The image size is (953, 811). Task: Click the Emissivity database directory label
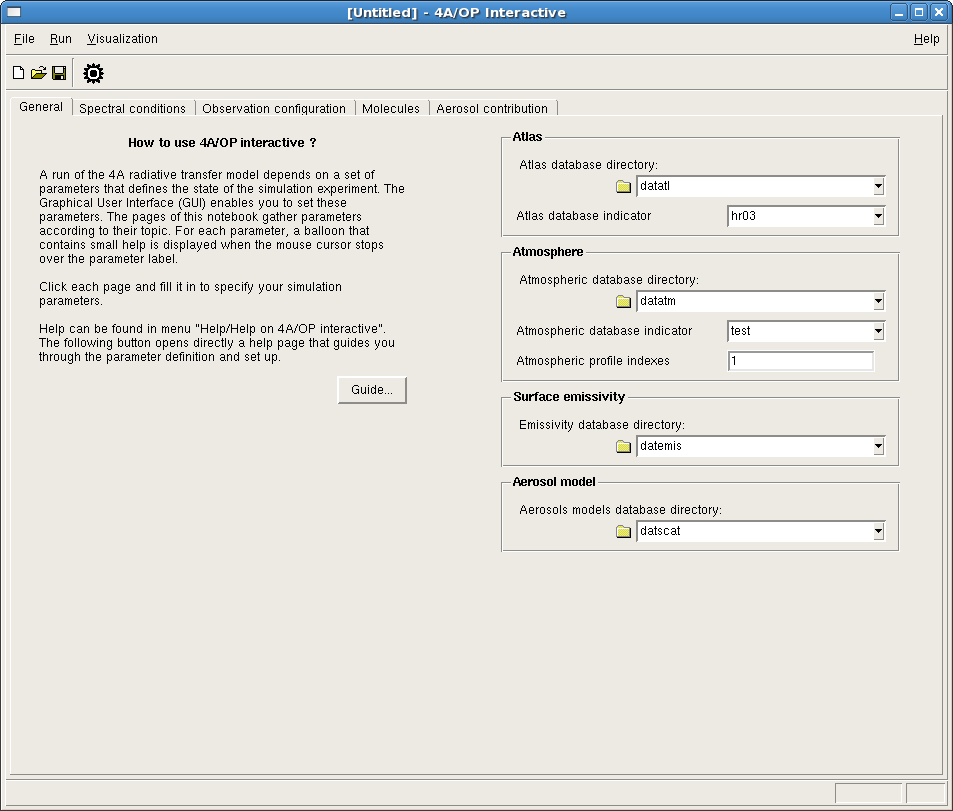point(602,424)
